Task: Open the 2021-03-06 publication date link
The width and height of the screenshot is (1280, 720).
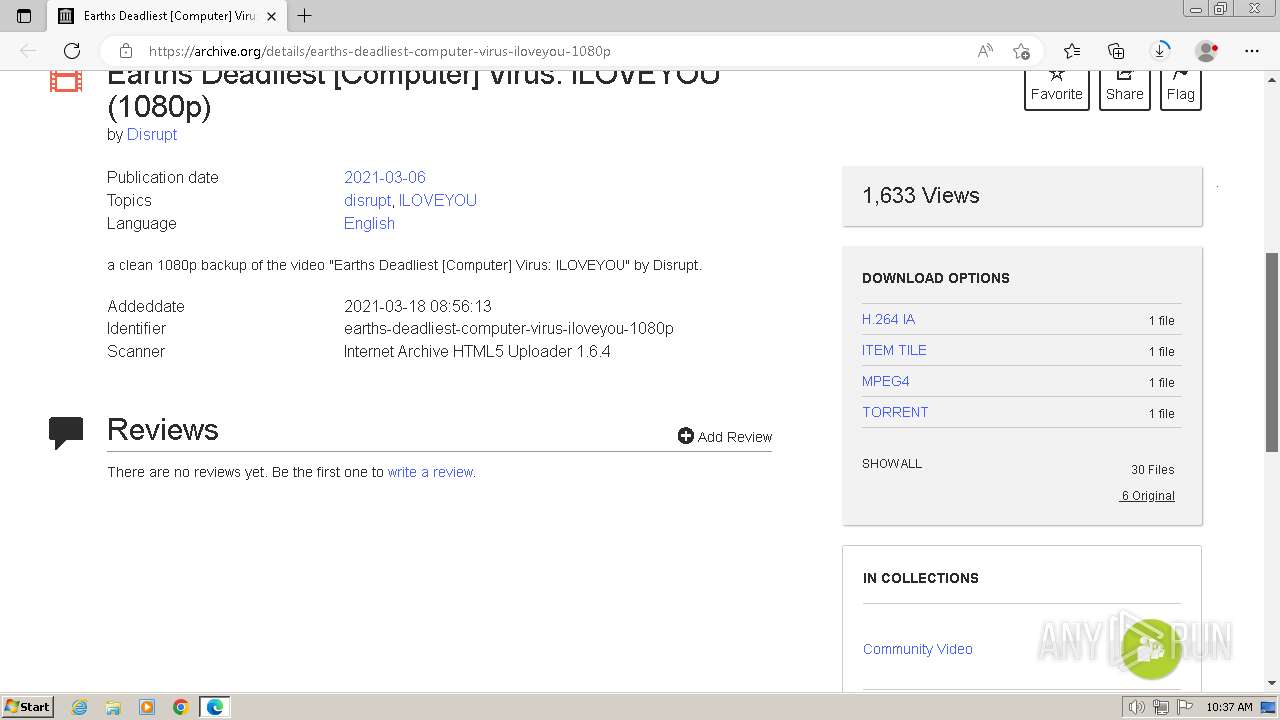Action: coord(385,177)
